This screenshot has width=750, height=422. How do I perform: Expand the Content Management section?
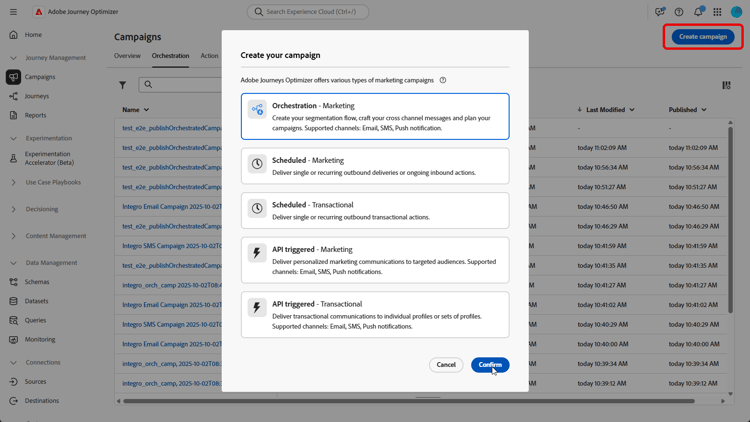[13, 236]
